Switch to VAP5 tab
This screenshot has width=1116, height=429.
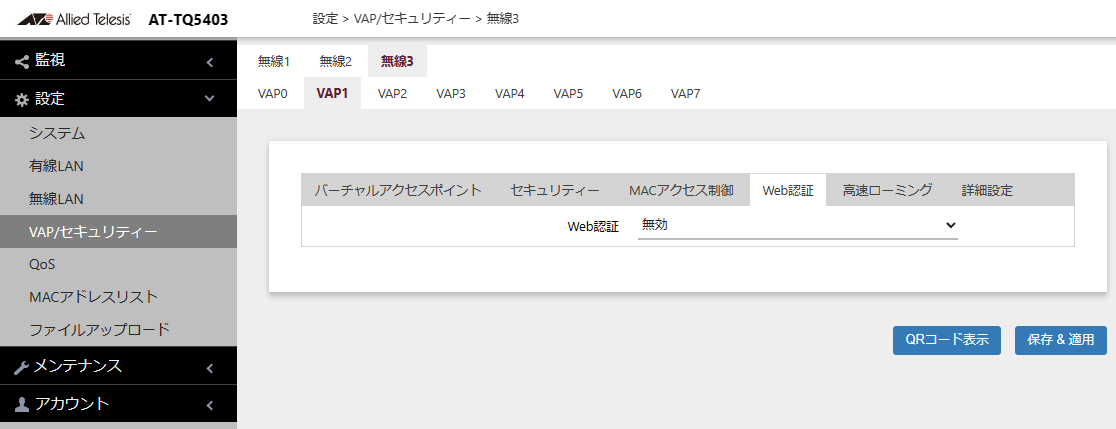[568, 93]
